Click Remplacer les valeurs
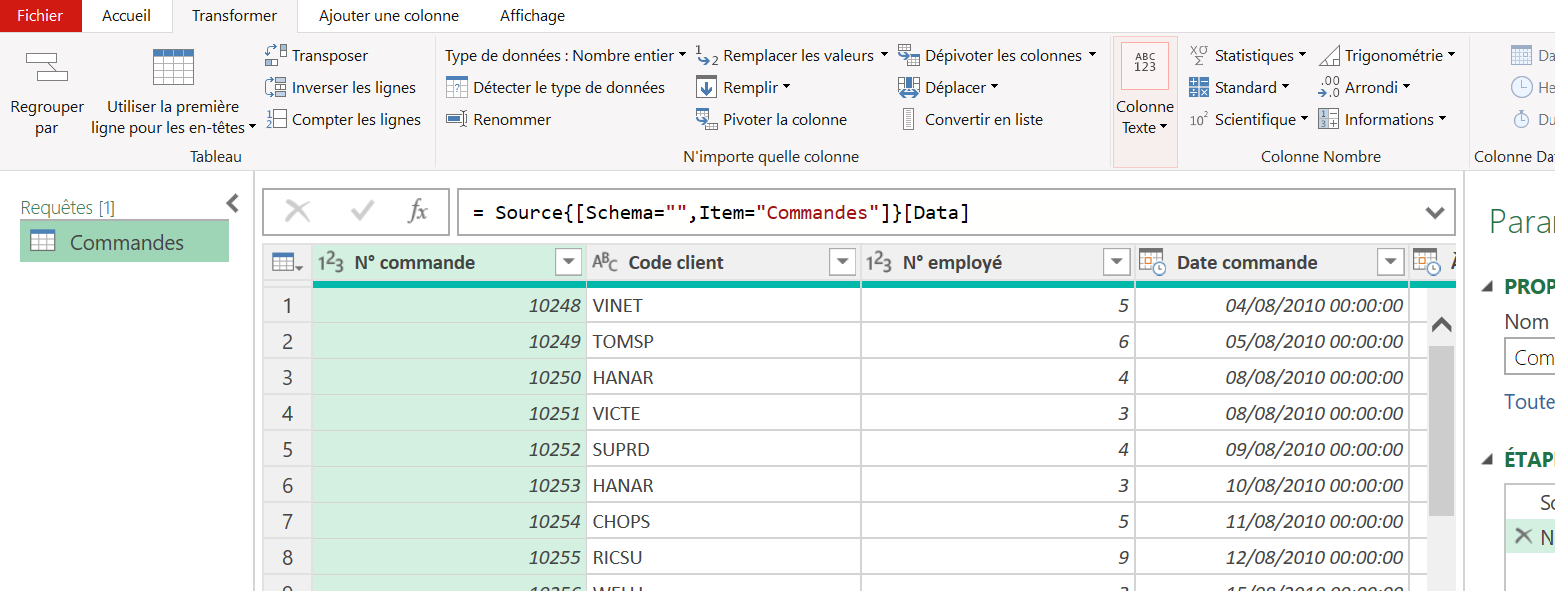The height and width of the screenshot is (591, 1555). [784, 55]
